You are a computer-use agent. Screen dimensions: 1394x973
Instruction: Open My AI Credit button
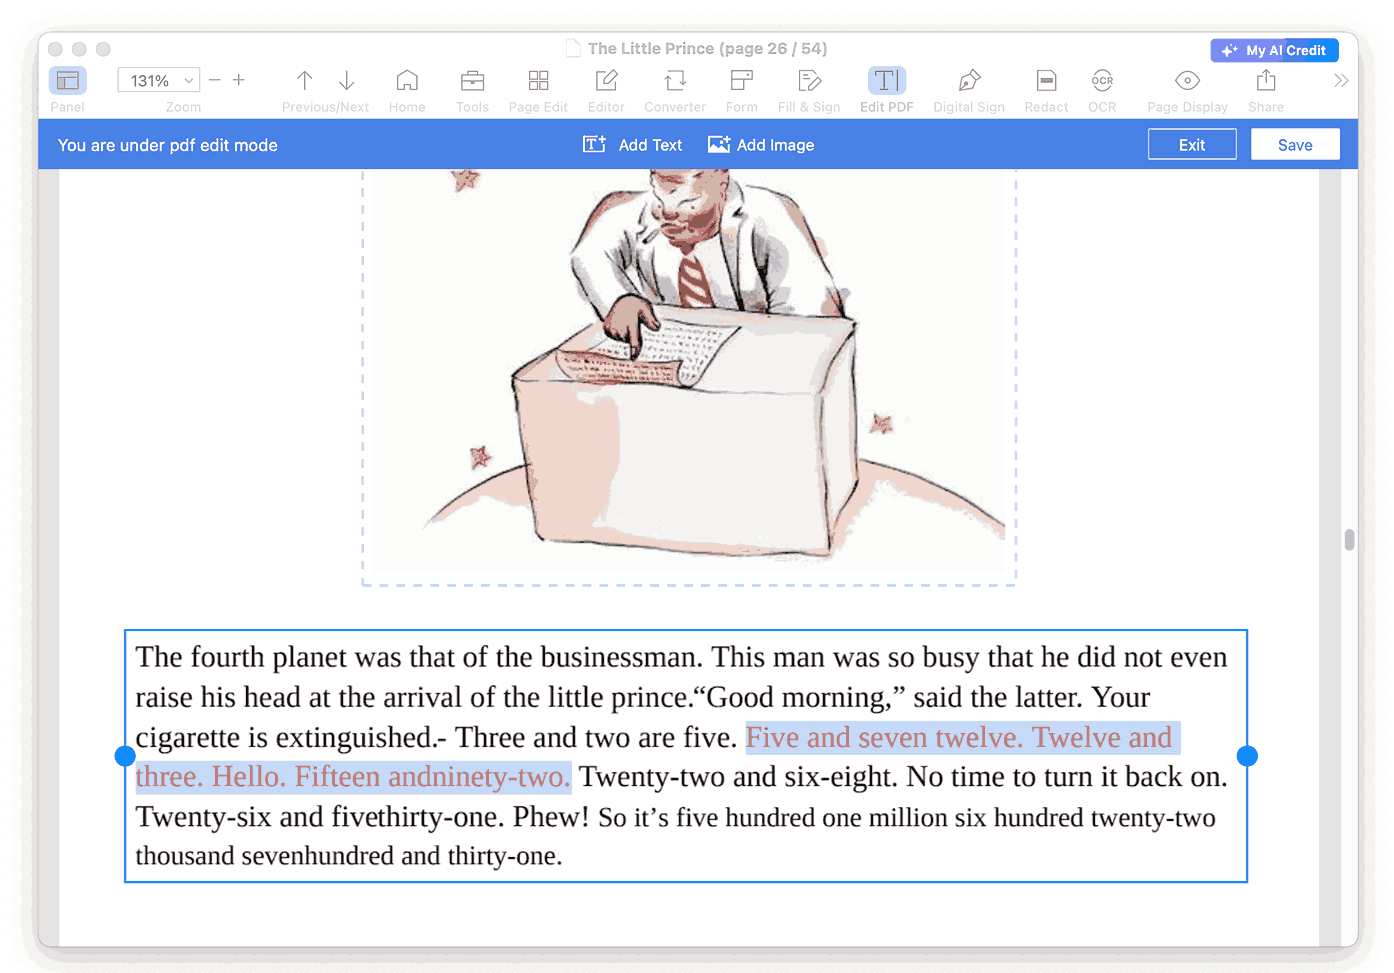tap(1274, 50)
